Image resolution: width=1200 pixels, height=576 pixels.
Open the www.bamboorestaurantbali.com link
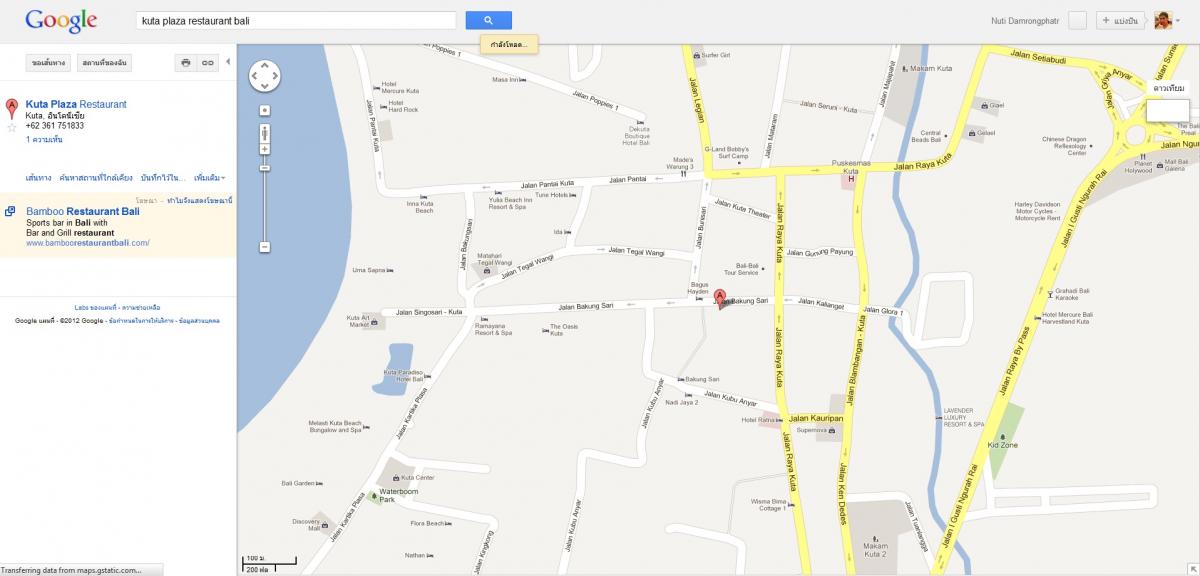(88, 243)
